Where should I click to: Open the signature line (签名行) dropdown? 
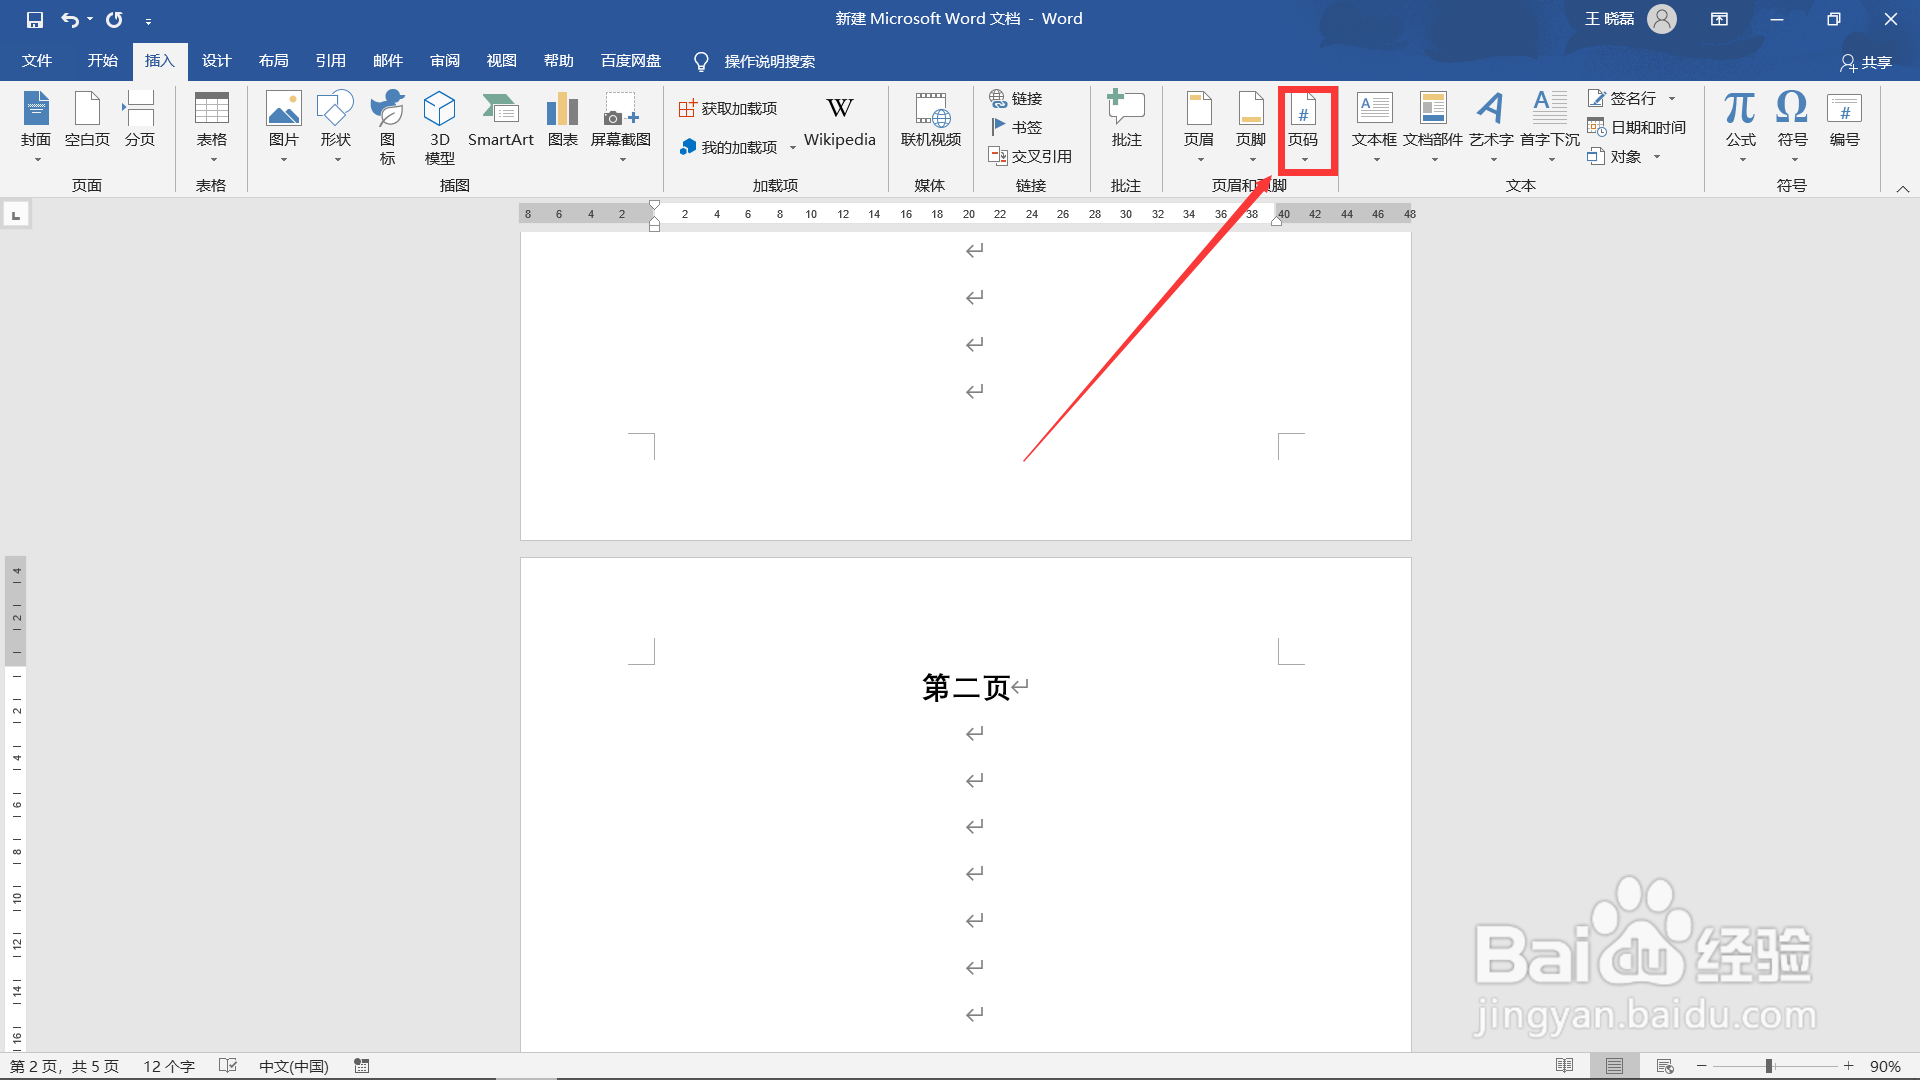tap(1672, 98)
